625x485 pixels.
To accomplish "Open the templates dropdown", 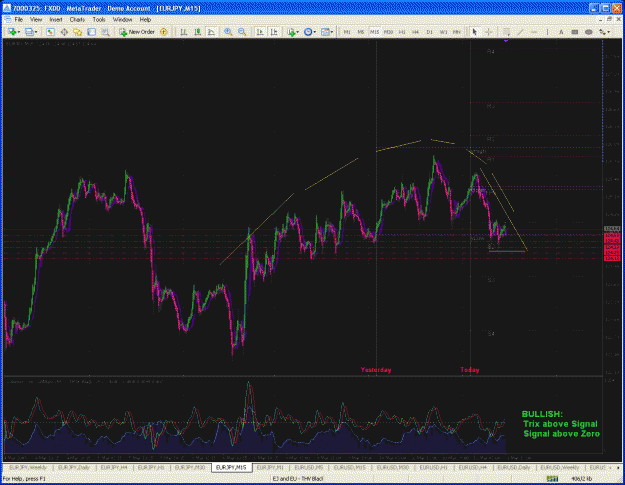I will [327, 32].
